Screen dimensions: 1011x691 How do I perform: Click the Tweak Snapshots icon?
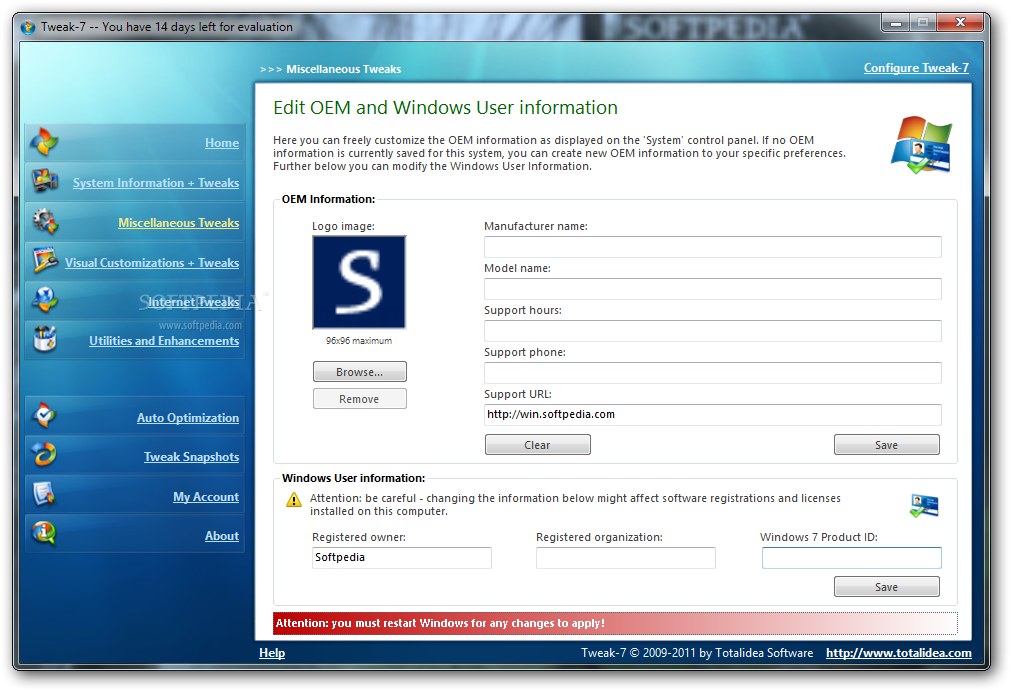click(44, 455)
